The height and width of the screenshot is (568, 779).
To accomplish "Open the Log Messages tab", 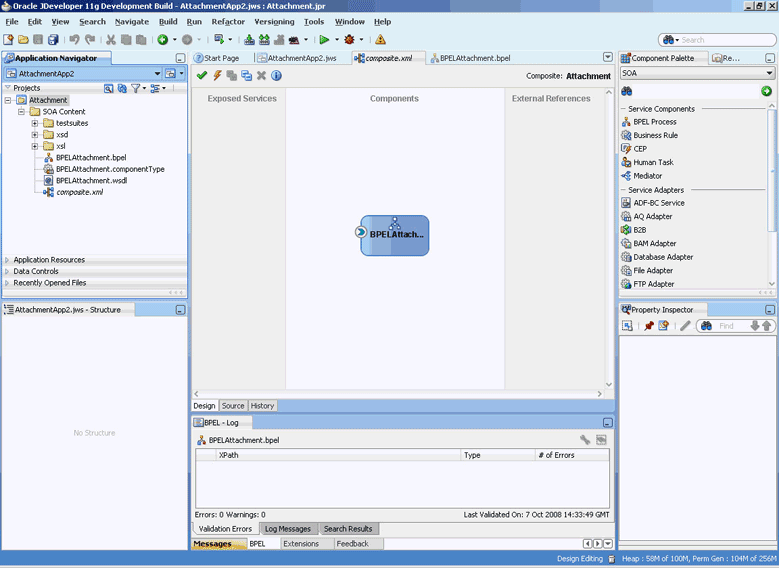I will point(287,529).
